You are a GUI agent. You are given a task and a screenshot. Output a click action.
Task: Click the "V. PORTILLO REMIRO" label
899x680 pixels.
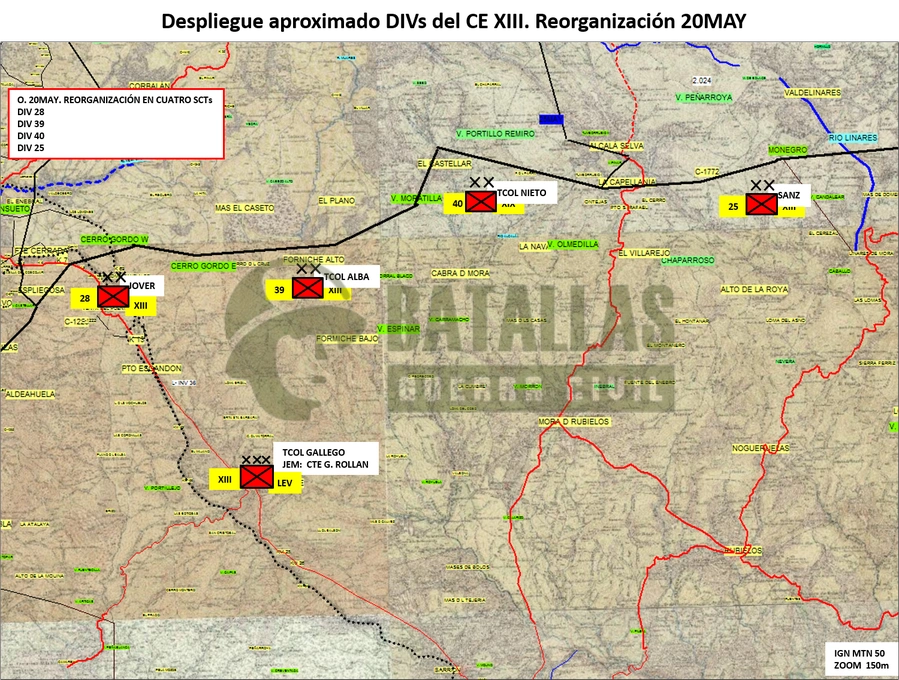(495, 134)
